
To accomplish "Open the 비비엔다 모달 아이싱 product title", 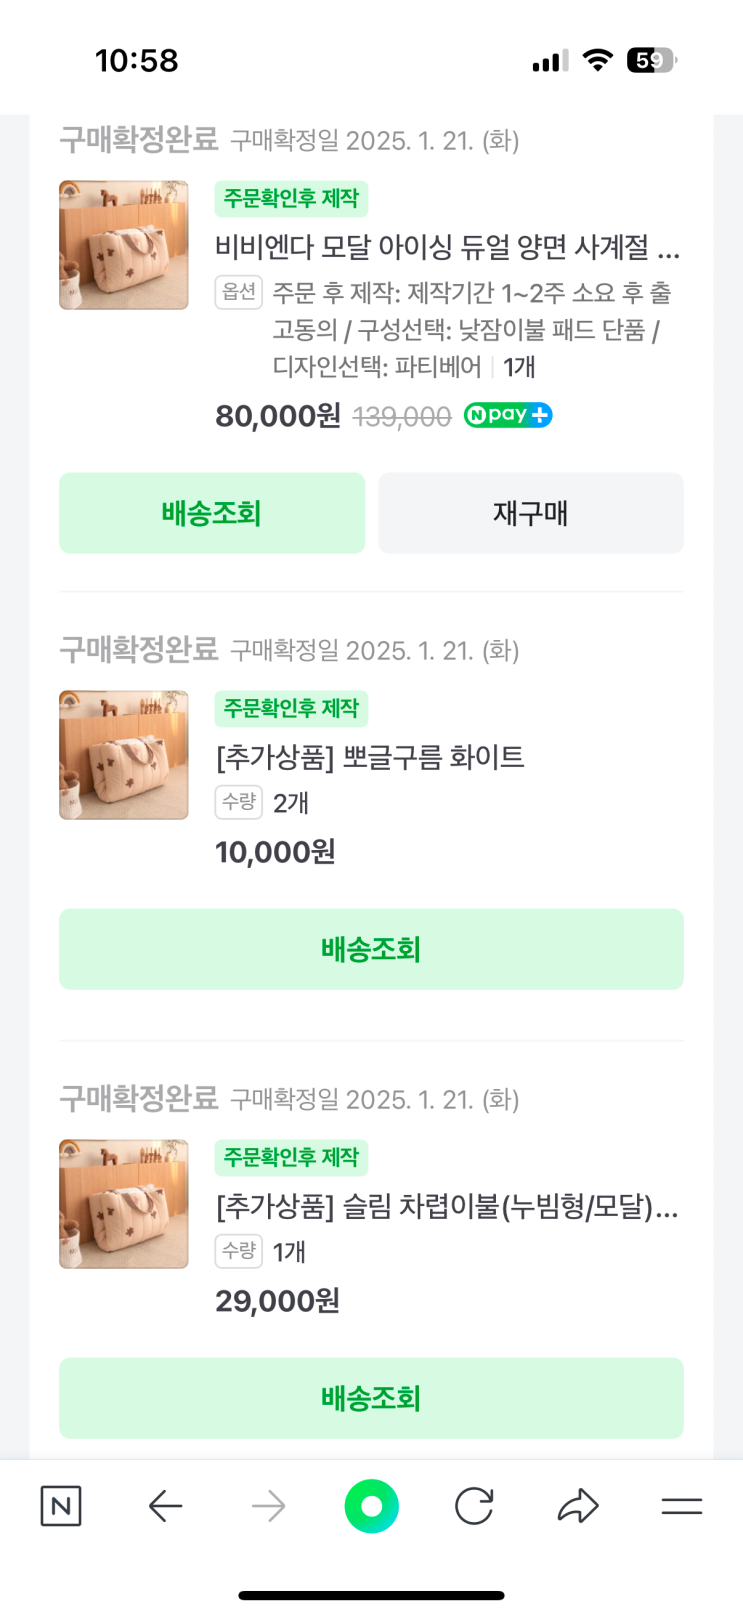I will pos(447,247).
